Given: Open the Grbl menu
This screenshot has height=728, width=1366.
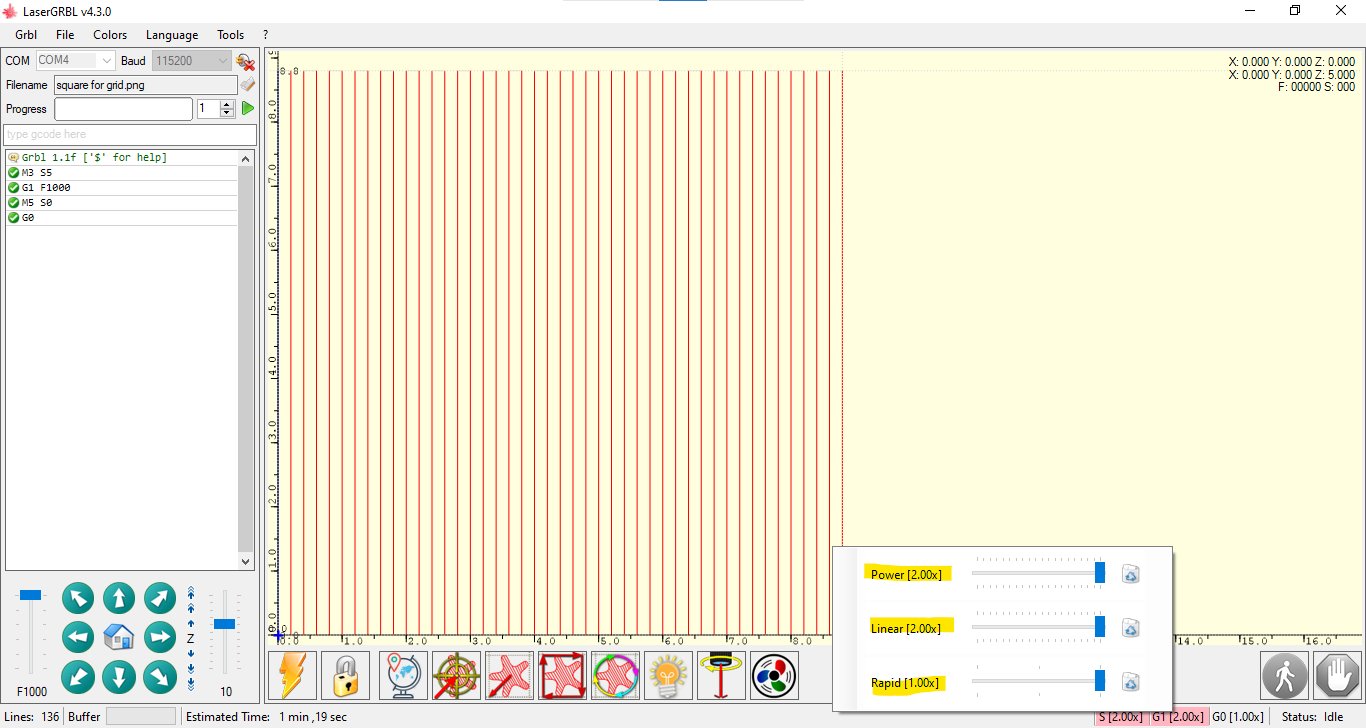Looking at the screenshot, I should point(26,35).
